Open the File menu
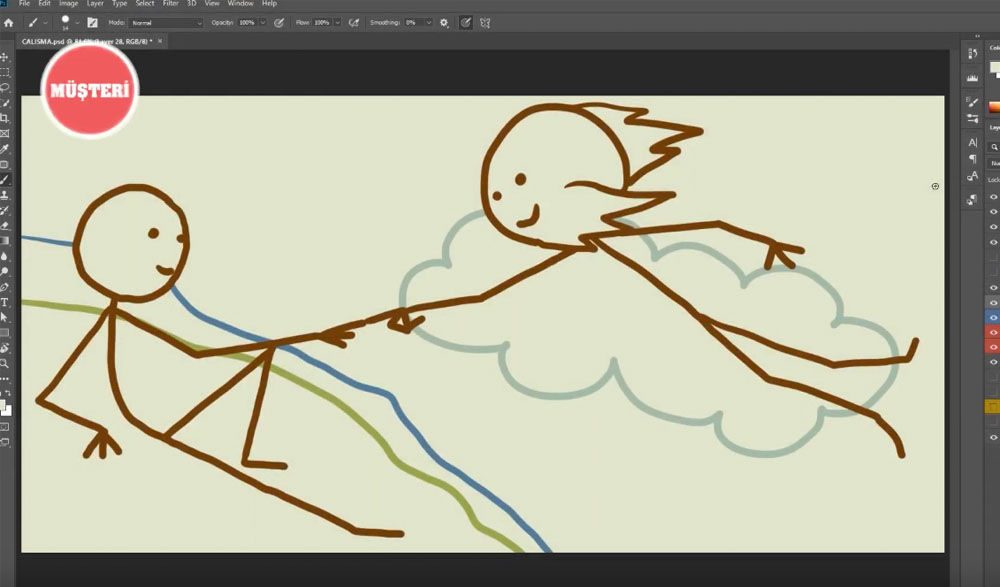This screenshot has width=1000, height=587. [24, 3]
